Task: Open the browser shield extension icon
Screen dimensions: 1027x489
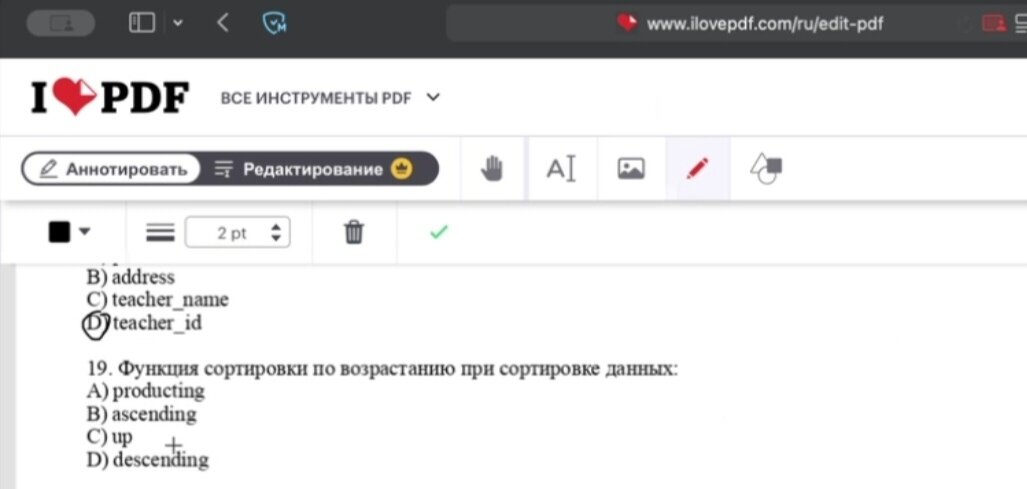Action: 274,24
